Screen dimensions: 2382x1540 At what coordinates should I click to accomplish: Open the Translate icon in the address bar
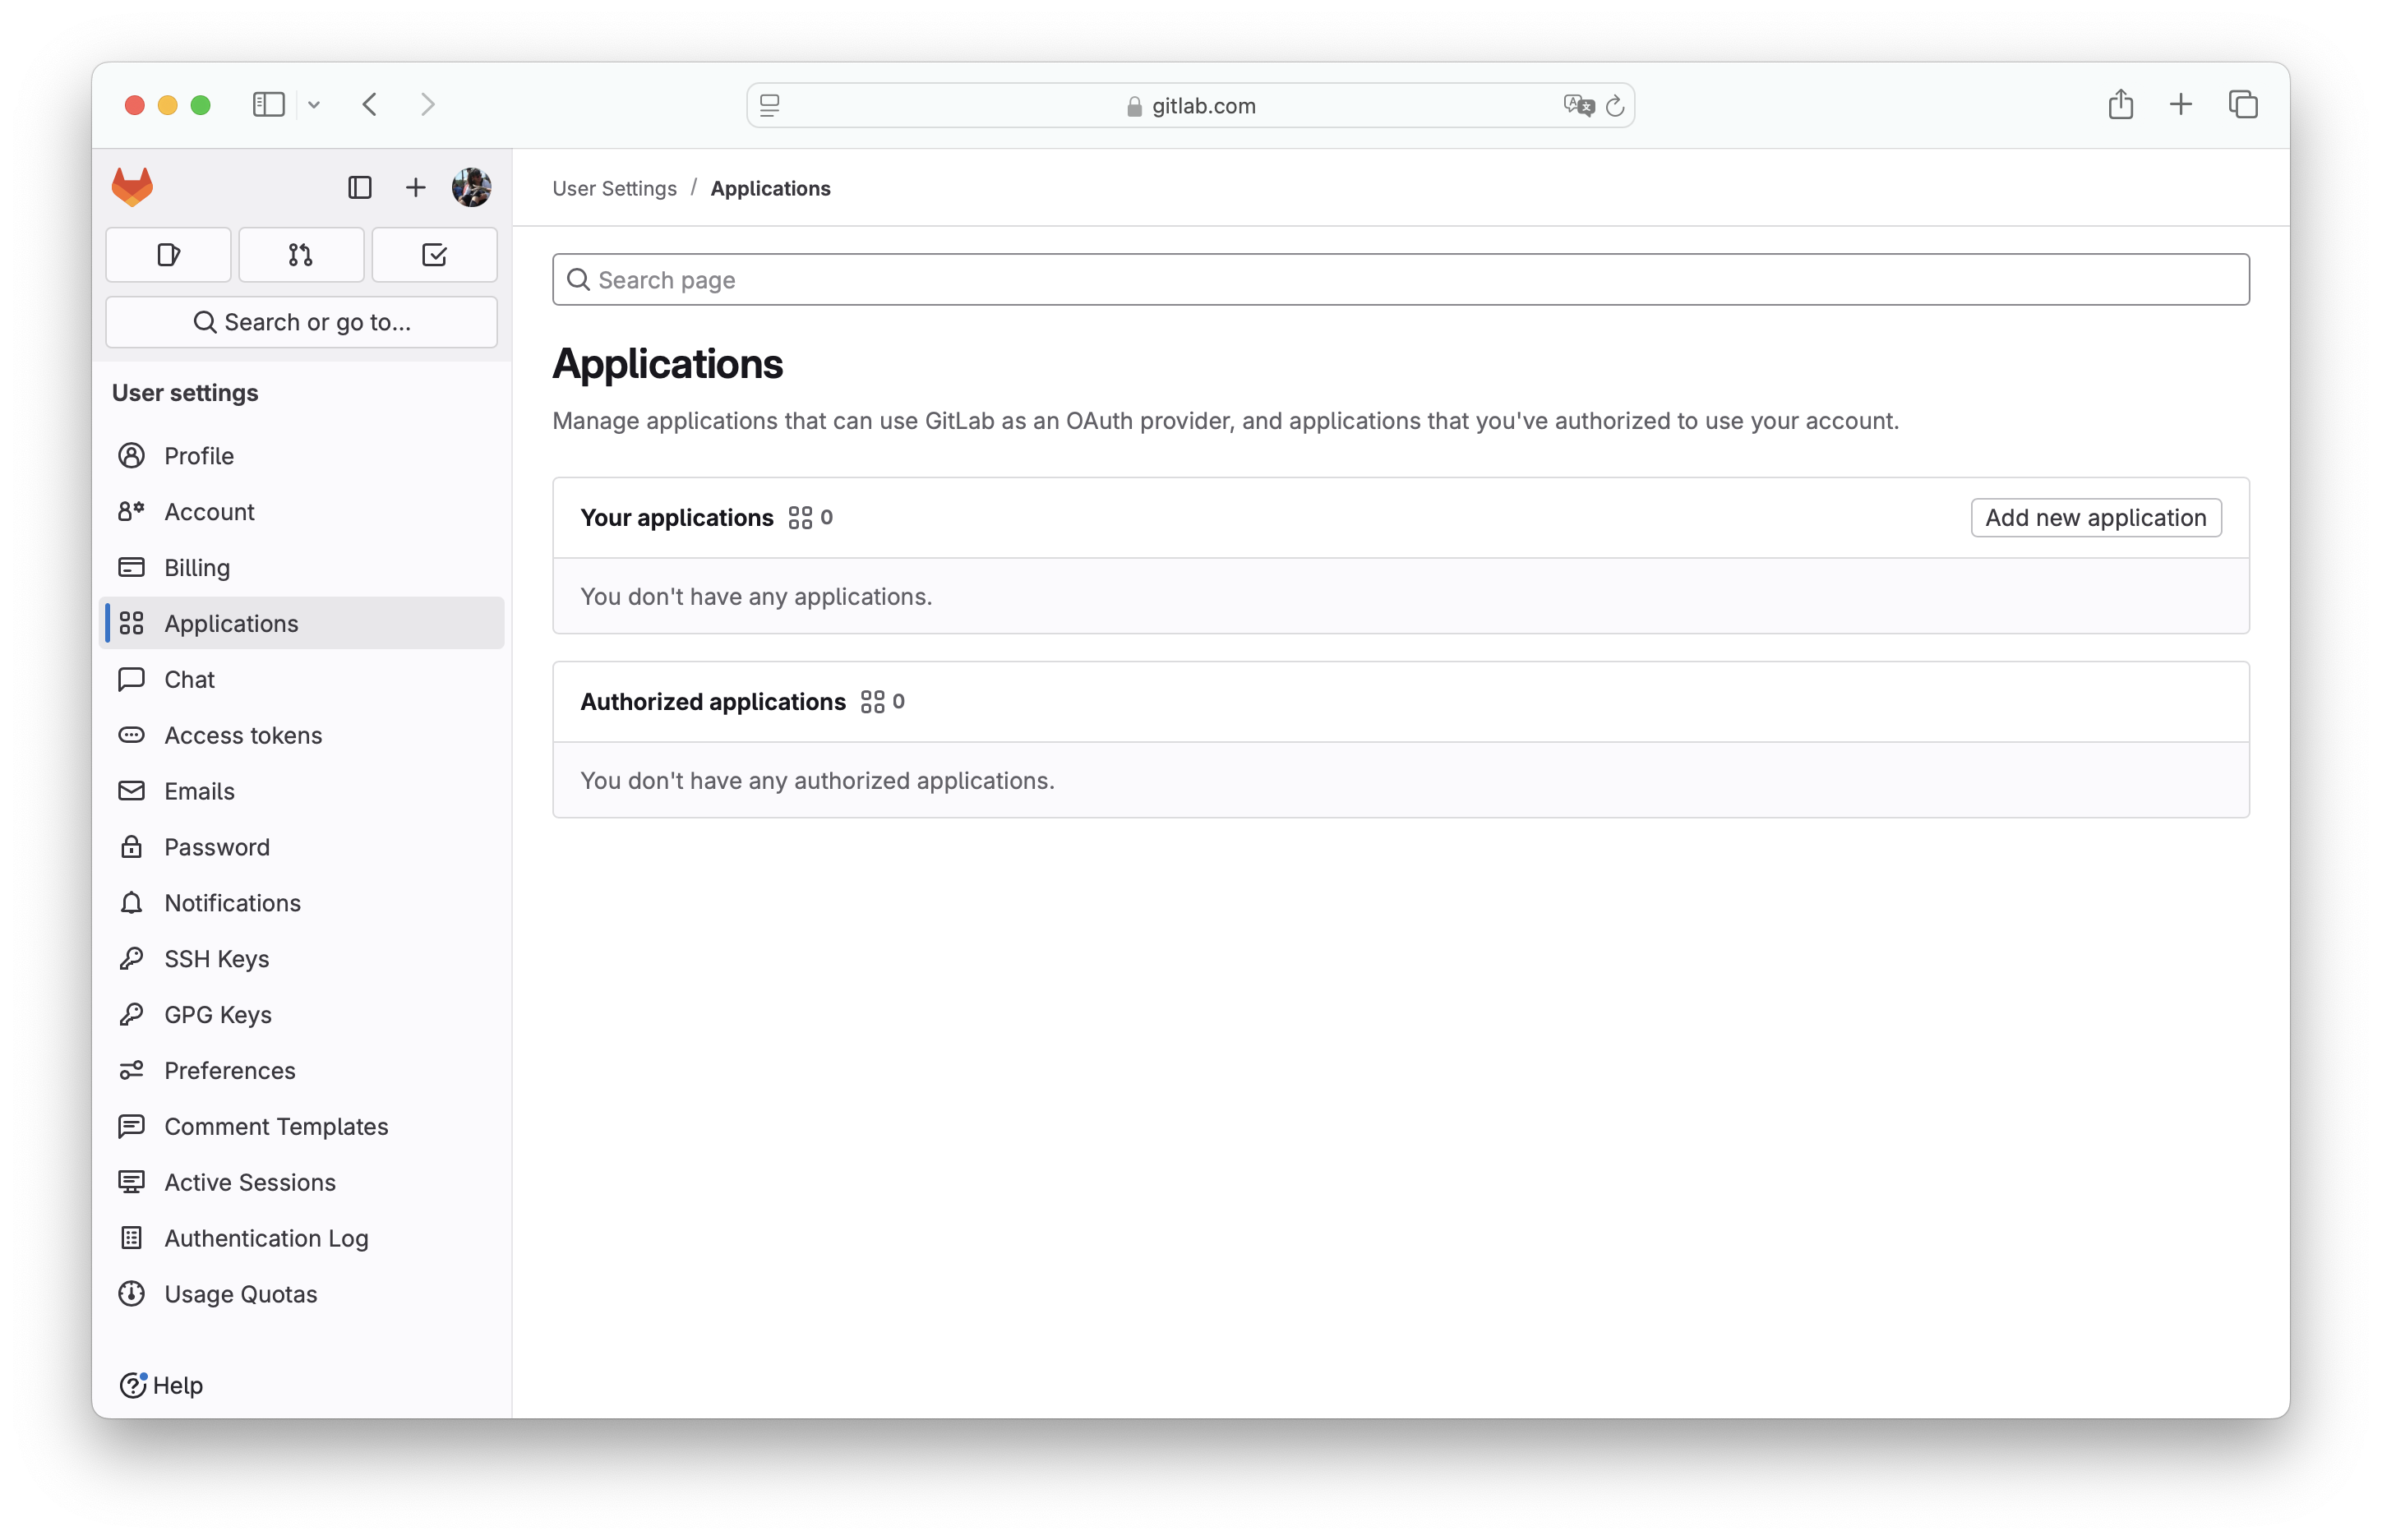[x=1578, y=105]
